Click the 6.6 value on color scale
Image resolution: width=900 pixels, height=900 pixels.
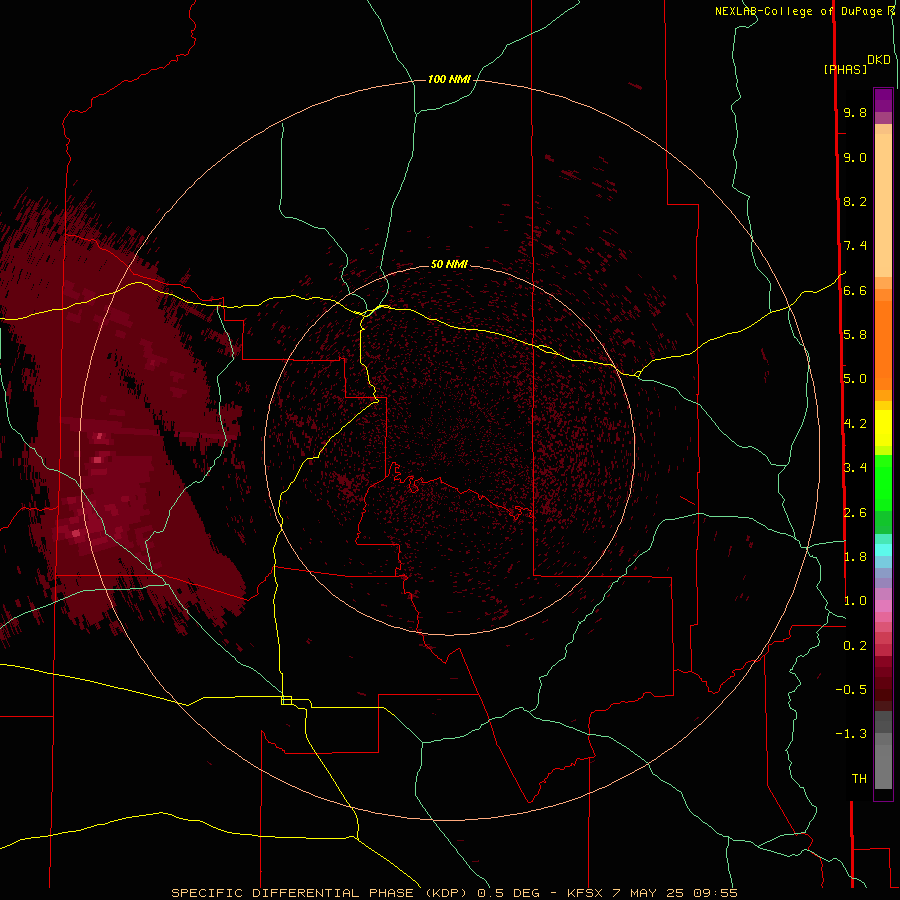[855, 290]
